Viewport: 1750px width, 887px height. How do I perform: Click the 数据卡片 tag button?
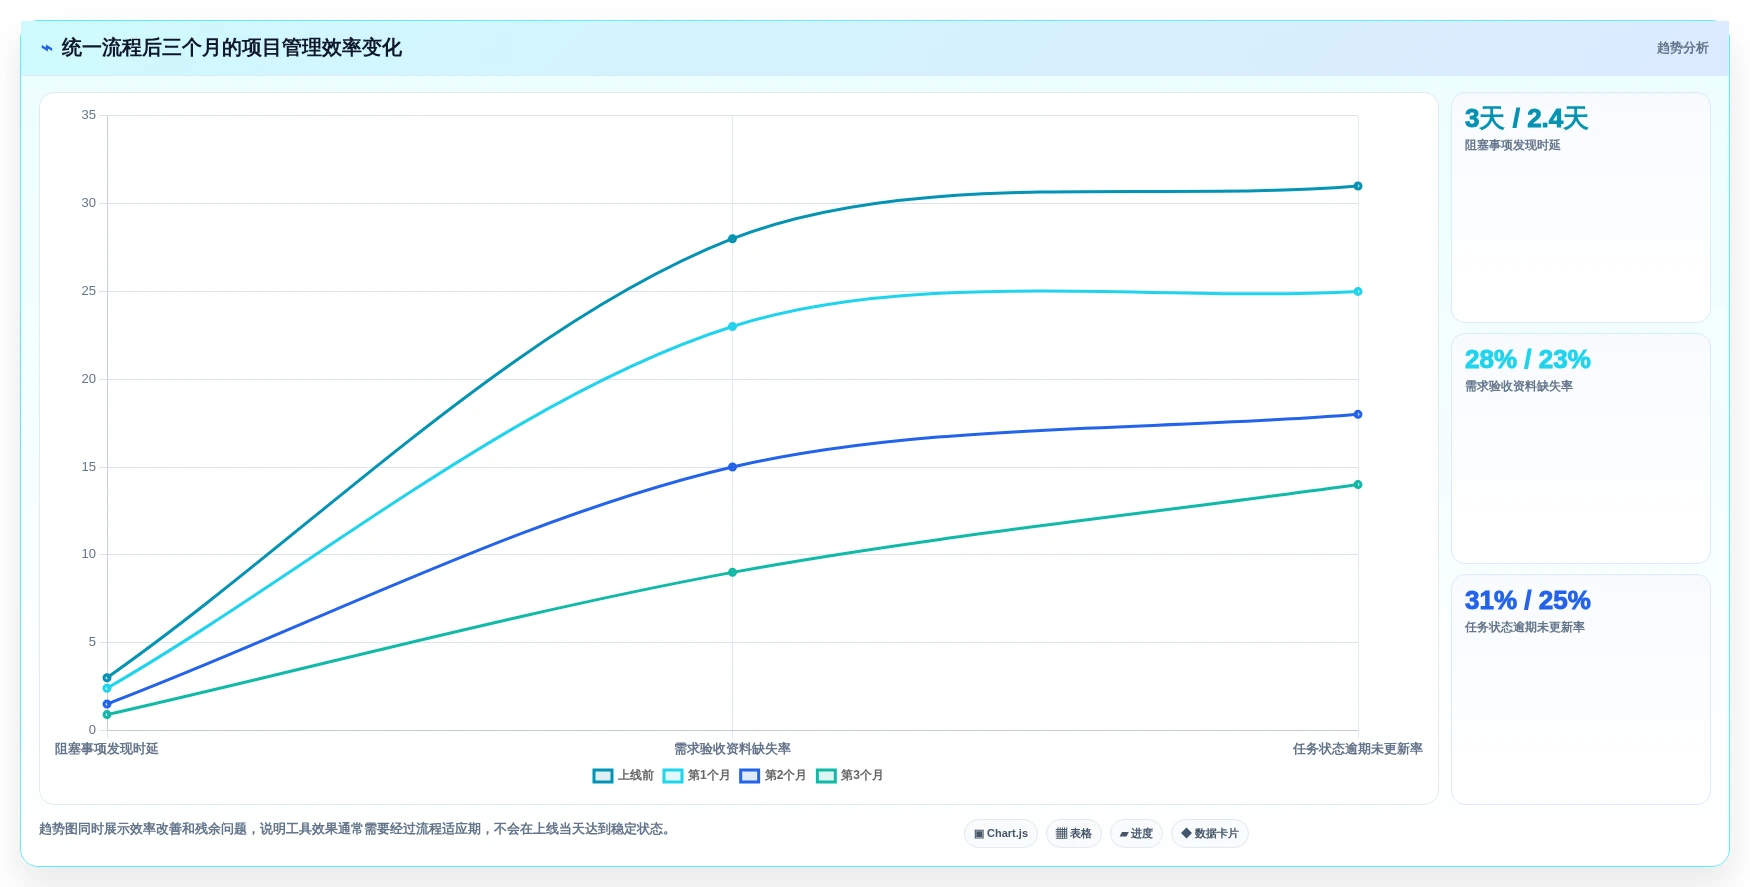click(x=1210, y=834)
